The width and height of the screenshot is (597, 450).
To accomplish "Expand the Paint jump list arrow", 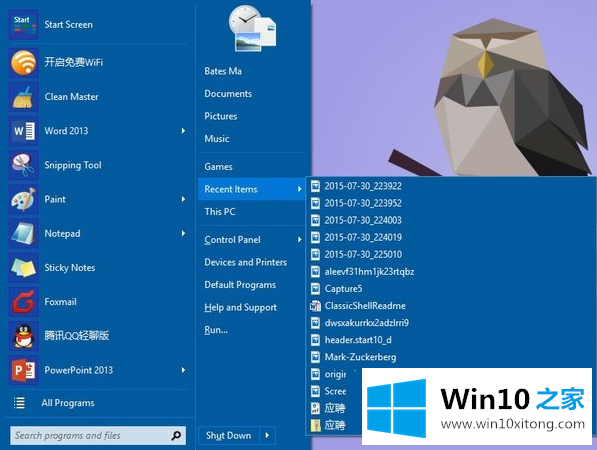I will [184, 199].
